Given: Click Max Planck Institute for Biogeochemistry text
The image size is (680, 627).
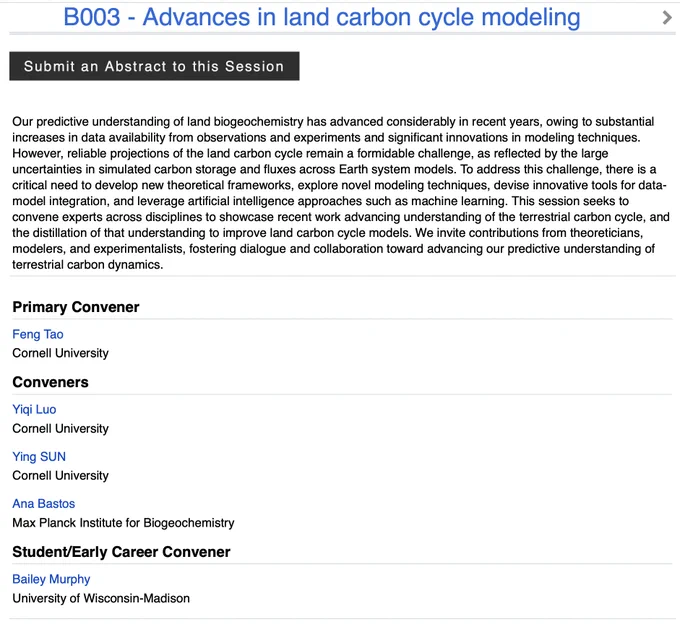Looking at the screenshot, I should click(x=123, y=523).
